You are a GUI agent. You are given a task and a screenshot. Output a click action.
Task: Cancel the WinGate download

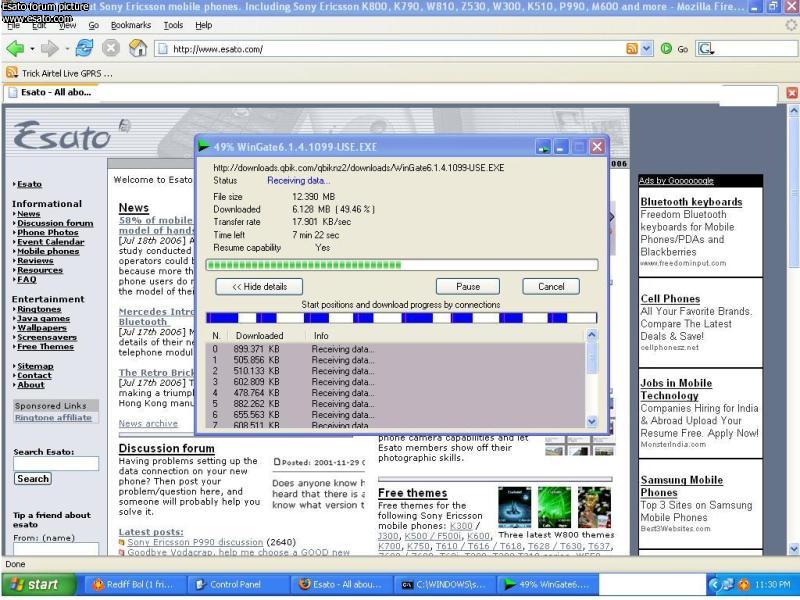551,287
